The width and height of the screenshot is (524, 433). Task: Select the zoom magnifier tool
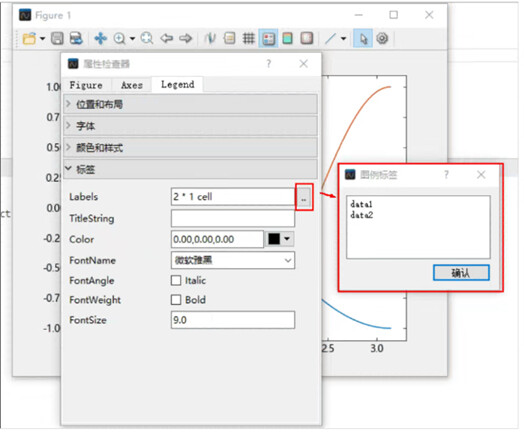[x=120, y=38]
